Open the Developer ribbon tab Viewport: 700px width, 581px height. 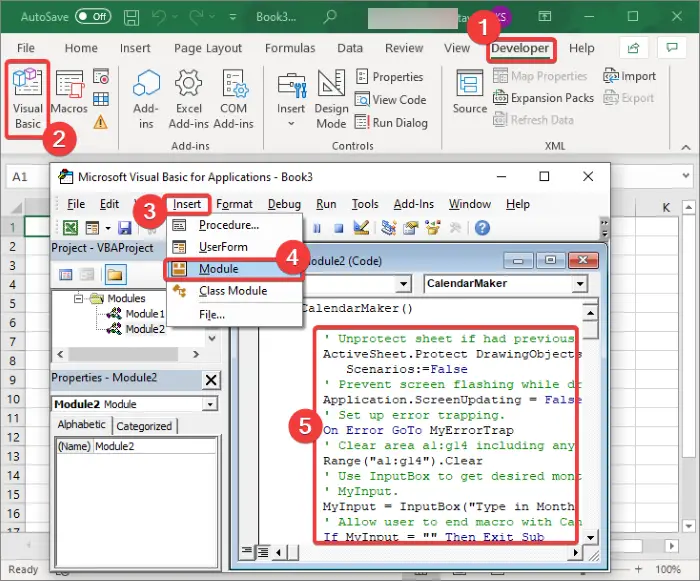pos(520,48)
